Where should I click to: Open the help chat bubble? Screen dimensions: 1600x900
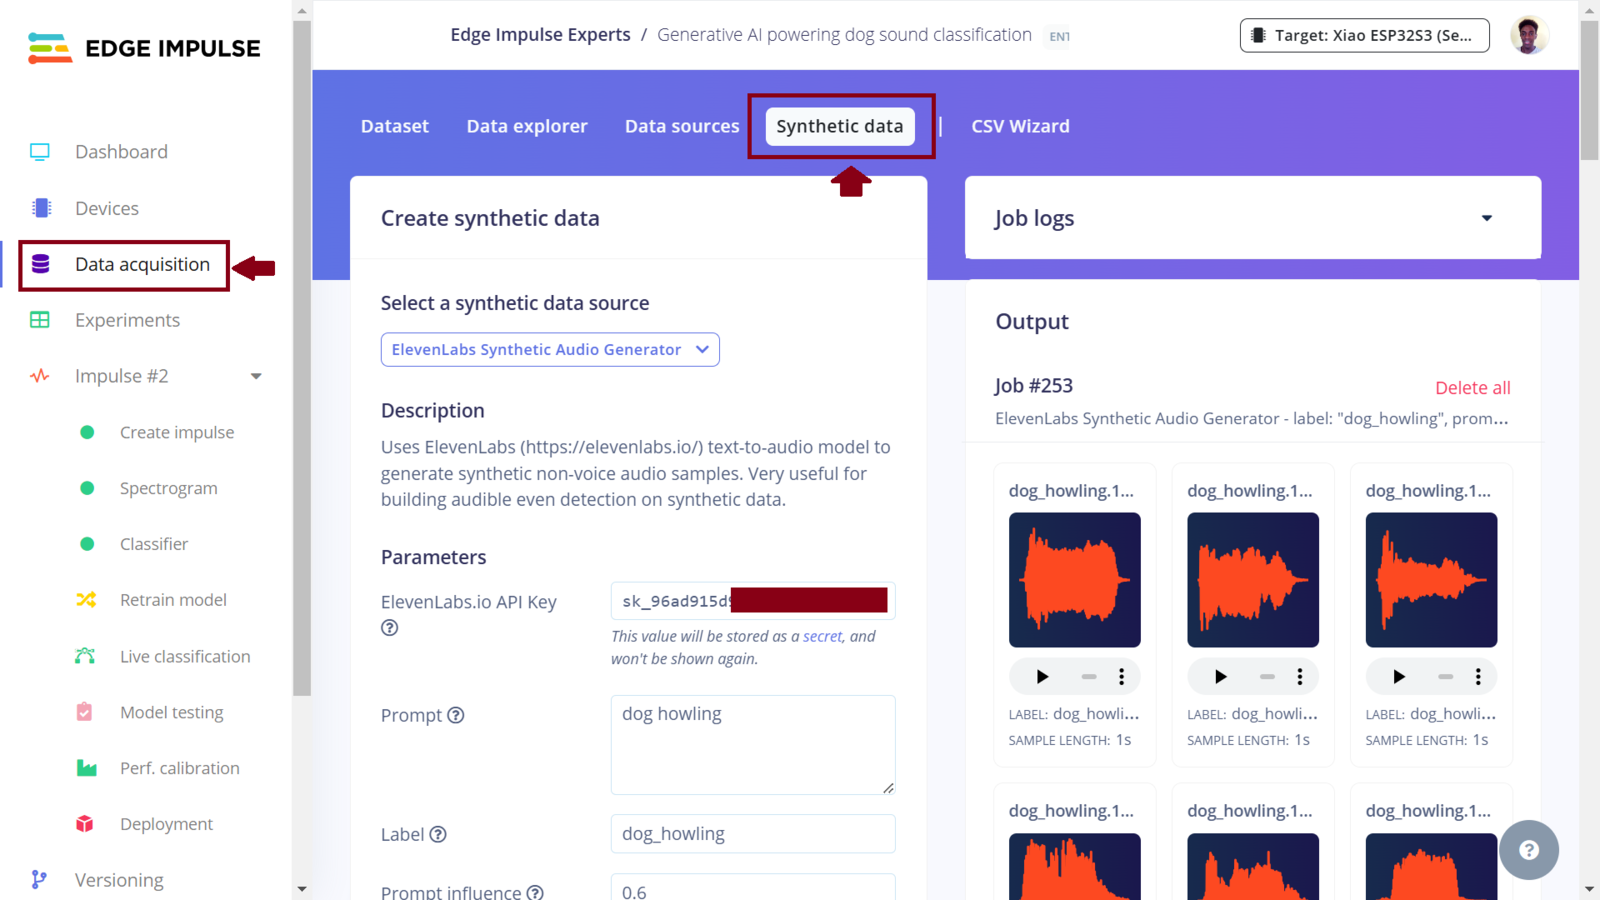click(x=1528, y=850)
